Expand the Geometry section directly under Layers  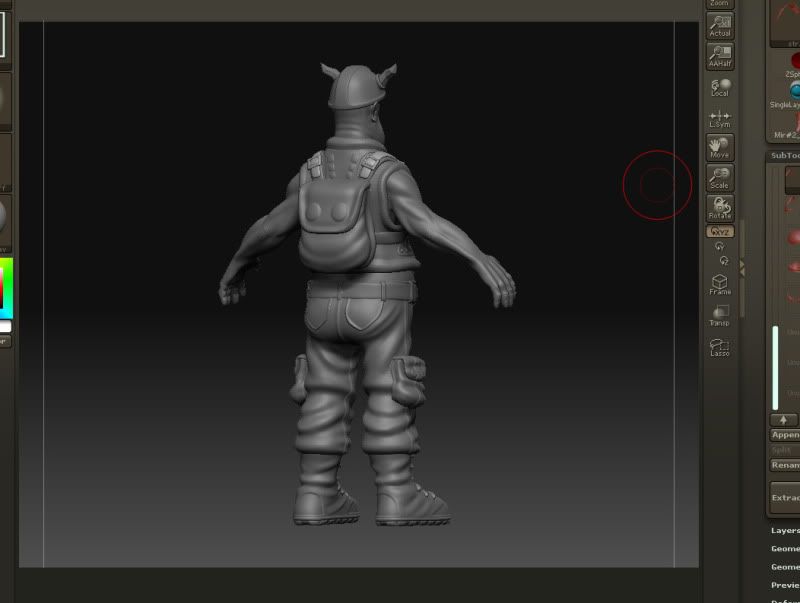click(x=785, y=549)
